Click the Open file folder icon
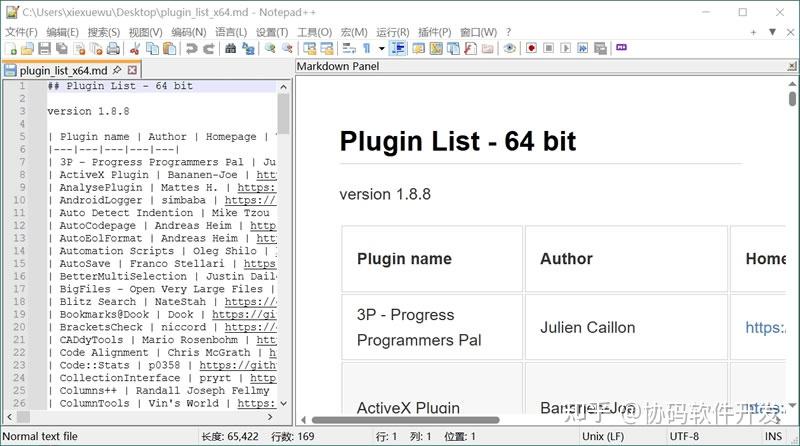 click(x=28, y=48)
